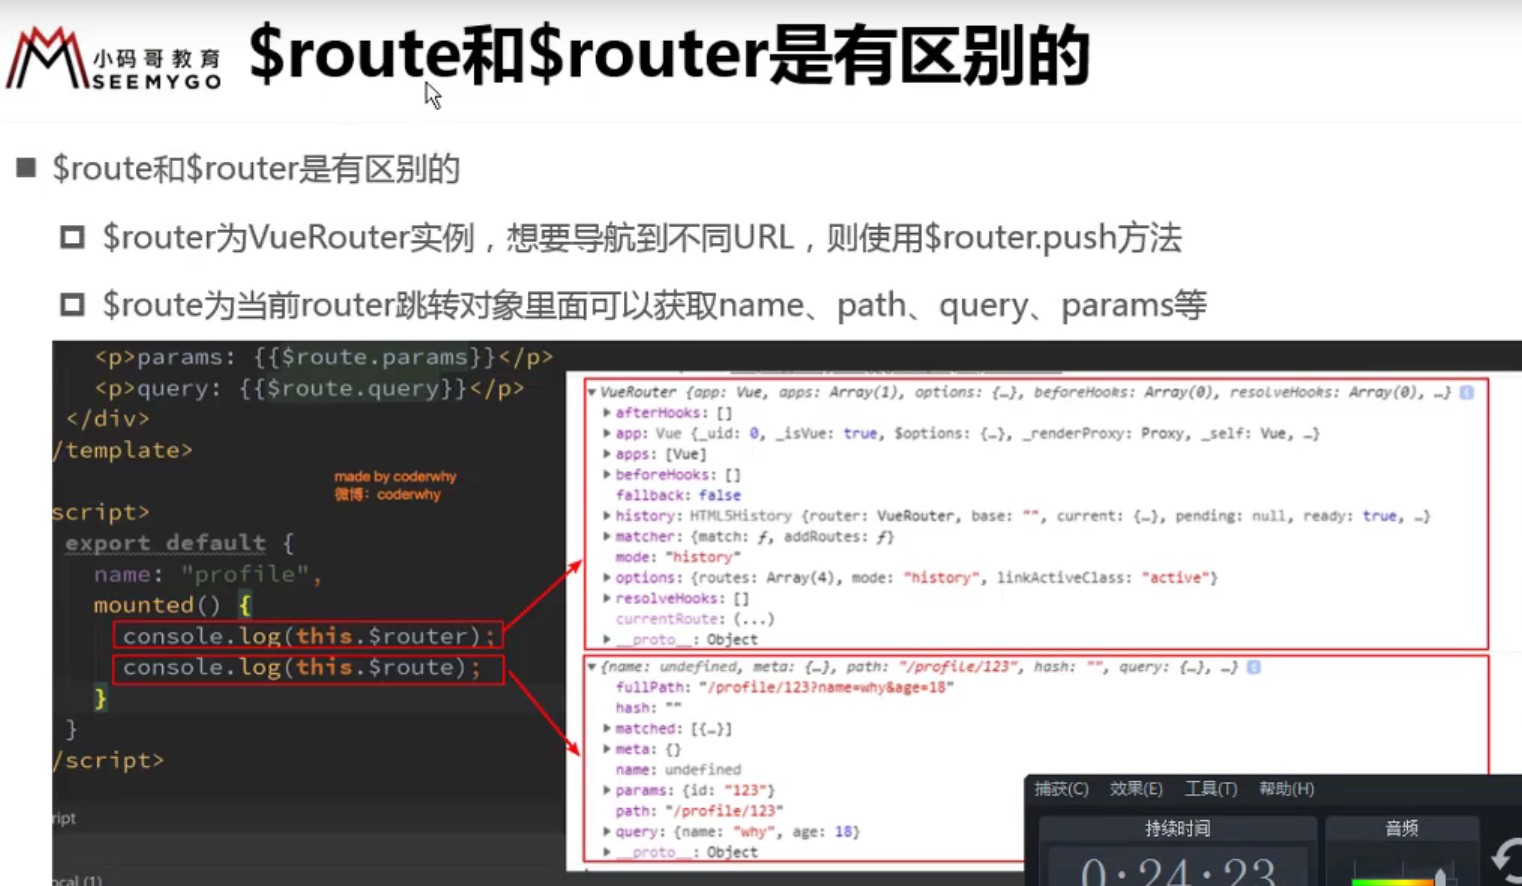Viewport: 1522px width, 886px height.
Task: Click the 0:24:23 duration timer display
Action: coord(1178,872)
